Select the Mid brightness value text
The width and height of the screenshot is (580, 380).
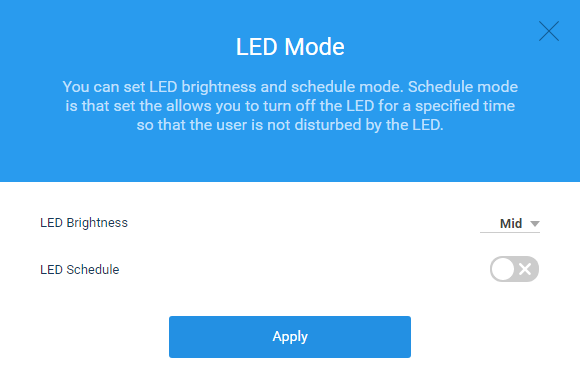tap(511, 223)
